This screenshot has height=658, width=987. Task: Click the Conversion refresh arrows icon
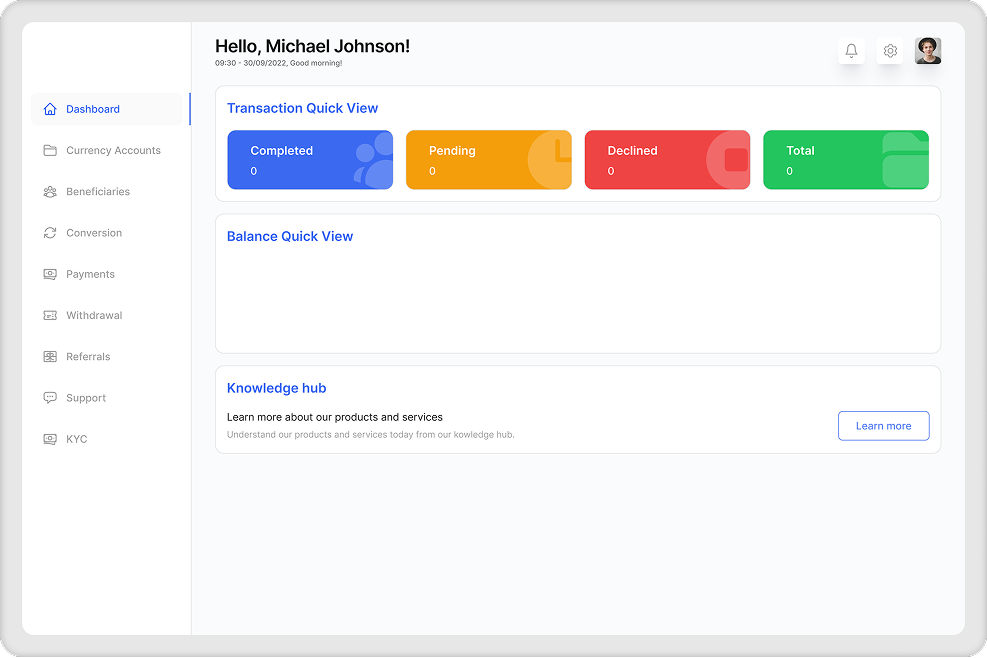click(x=50, y=233)
